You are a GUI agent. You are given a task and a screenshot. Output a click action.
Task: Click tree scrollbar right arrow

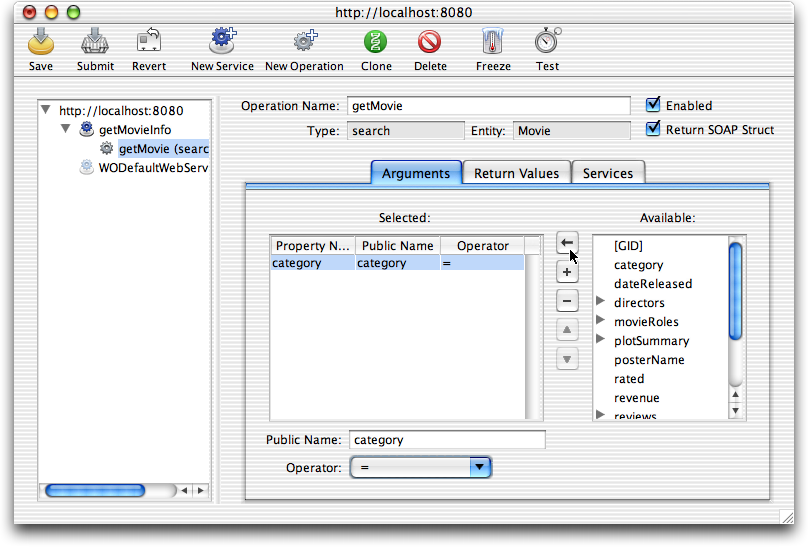click(200, 490)
